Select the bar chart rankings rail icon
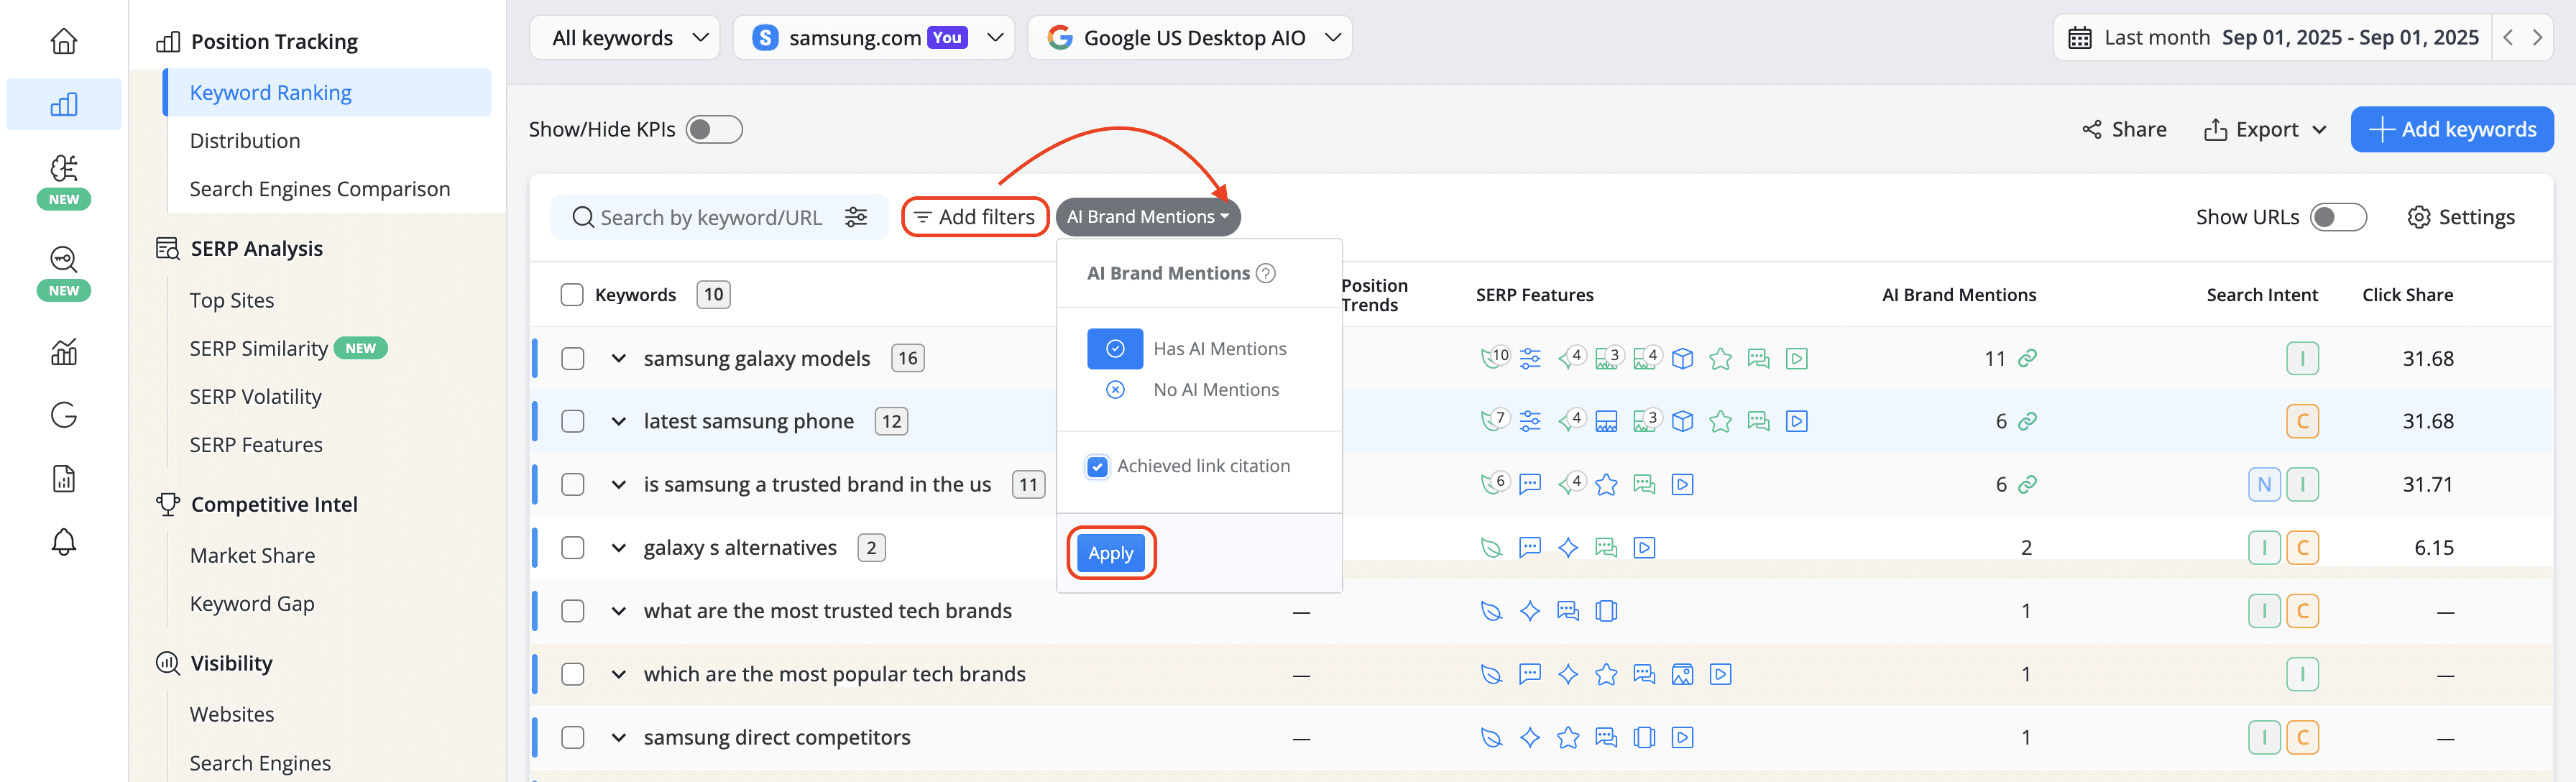The height and width of the screenshot is (782, 2576). [x=64, y=104]
